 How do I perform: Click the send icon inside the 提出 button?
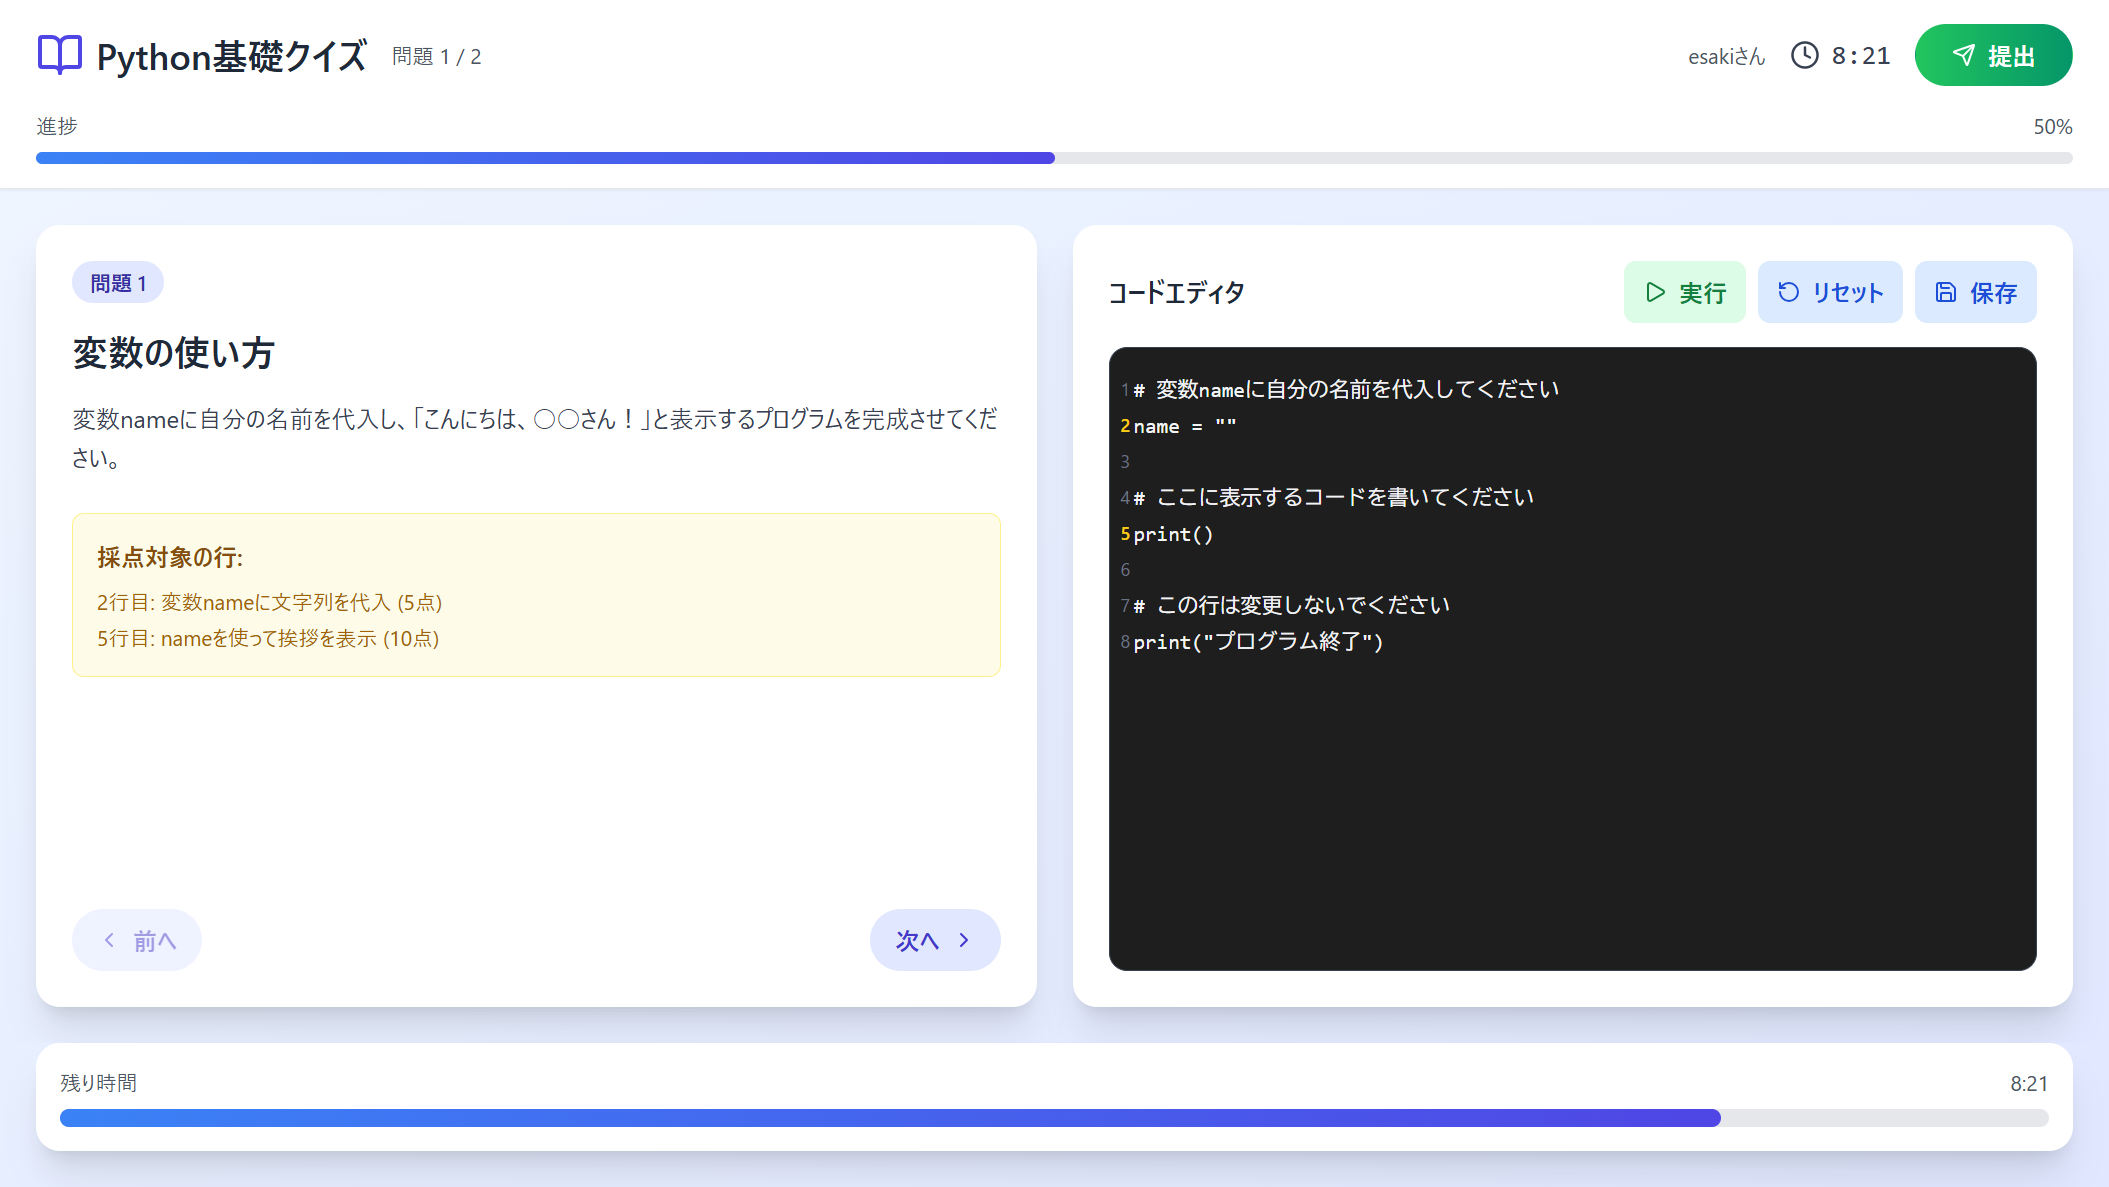(x=1963, y=55)
